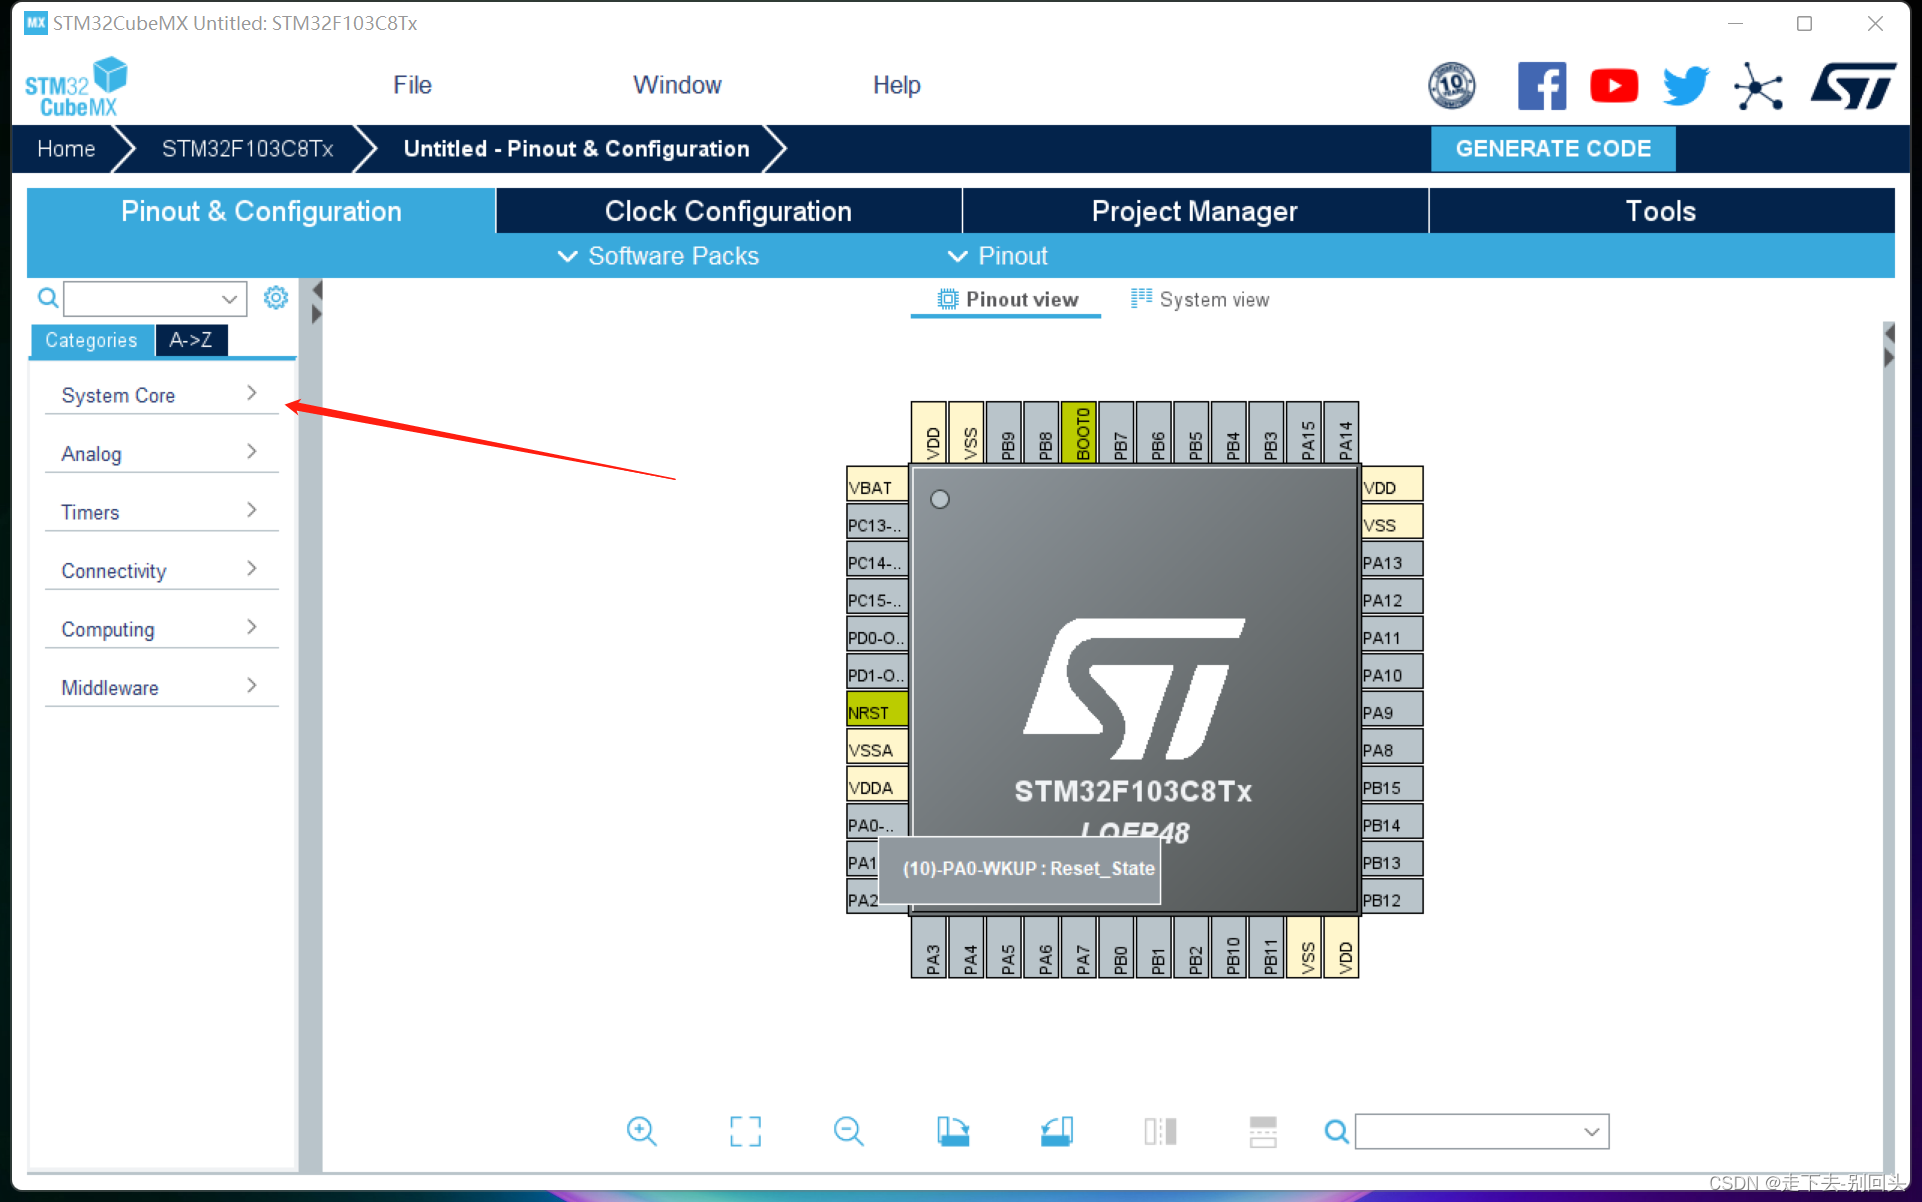The height and width of the screenshot is (1202, 1922).
Task: Open the File menu
Action: [412, 85]
